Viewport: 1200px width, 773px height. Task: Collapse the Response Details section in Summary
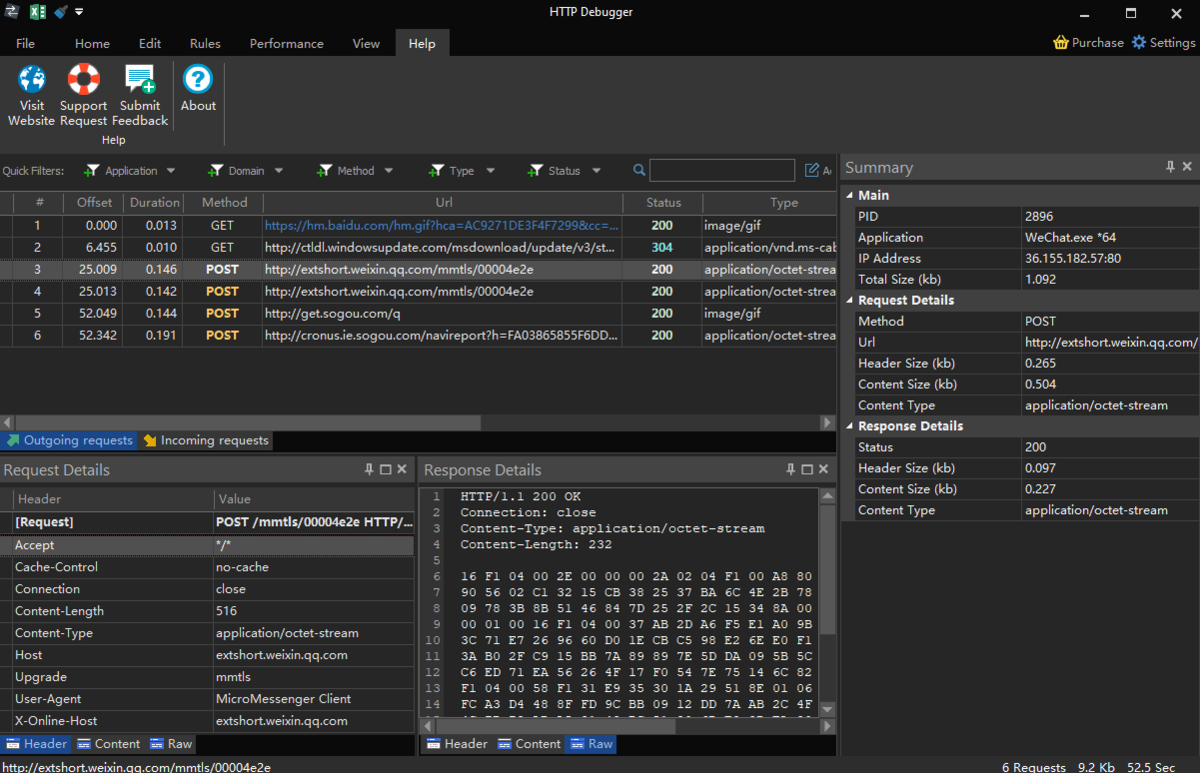point(850,426)
